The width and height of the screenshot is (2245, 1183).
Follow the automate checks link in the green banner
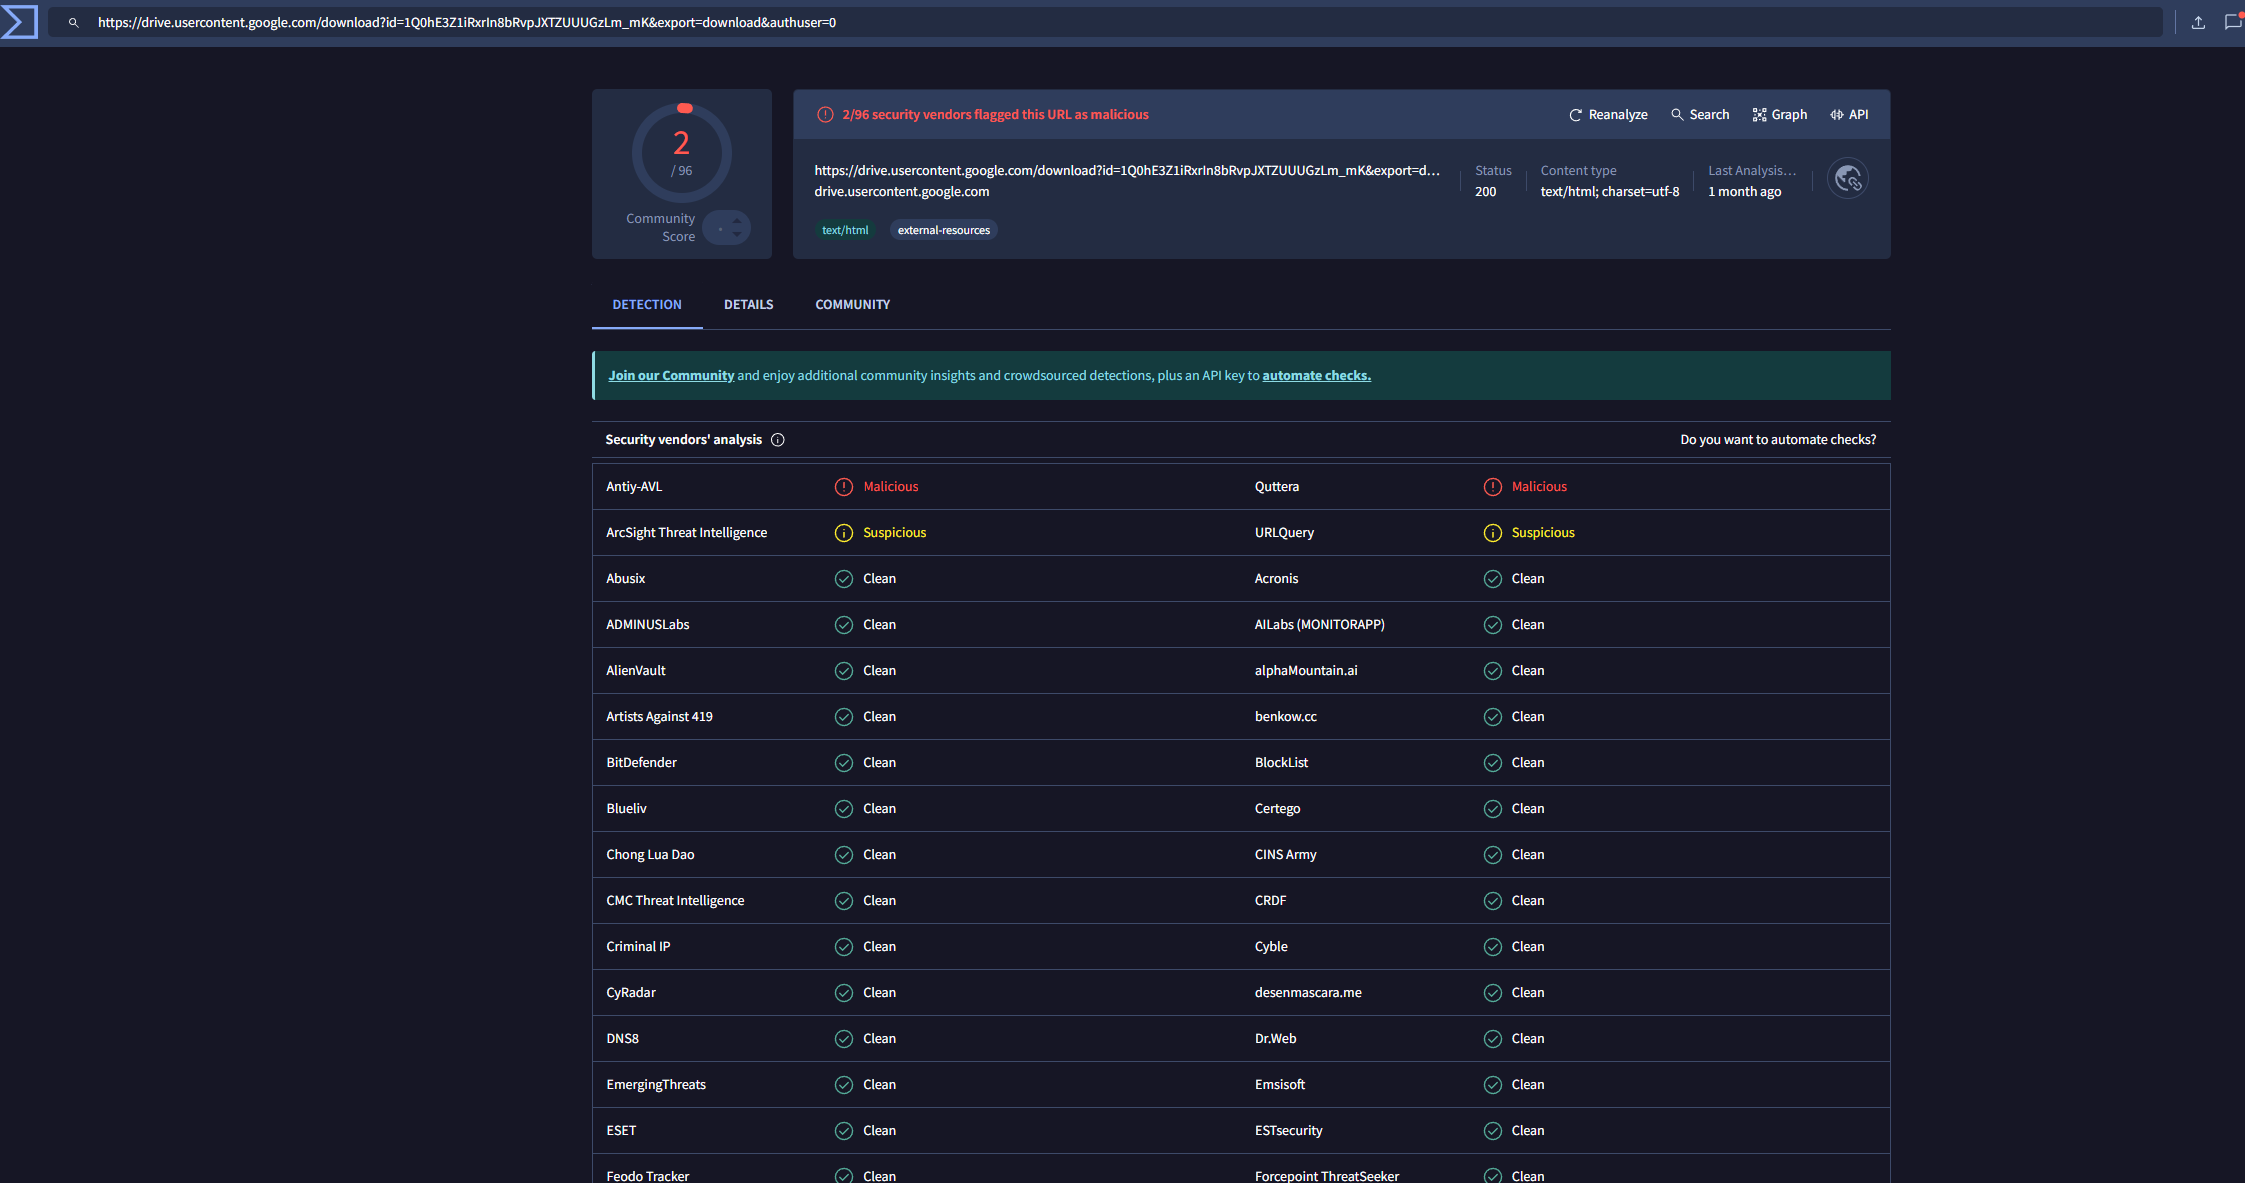(x=1316, y=376)
